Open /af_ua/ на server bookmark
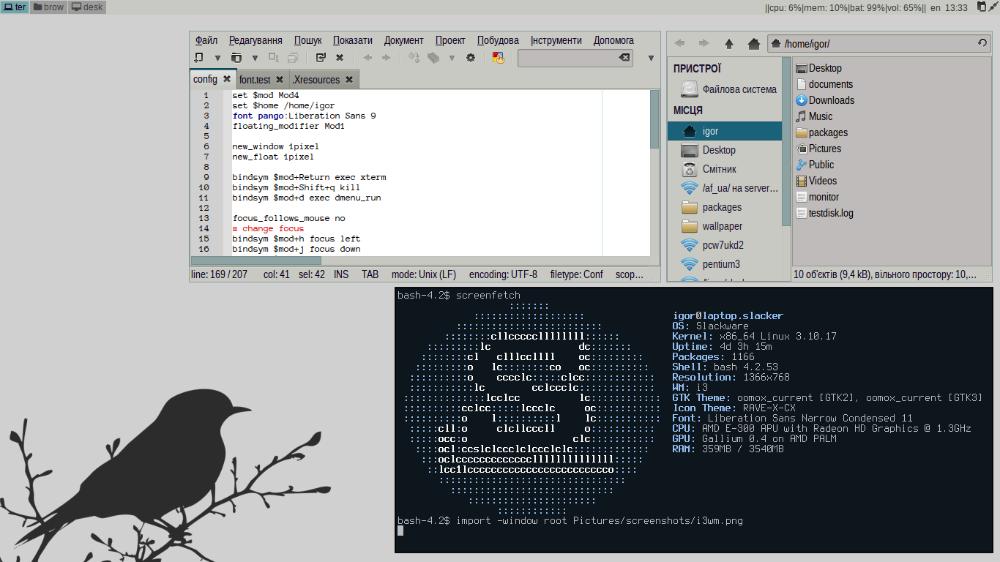This screenshot has height=562, width=1000. pyautogui.click(x=724, y=188)
